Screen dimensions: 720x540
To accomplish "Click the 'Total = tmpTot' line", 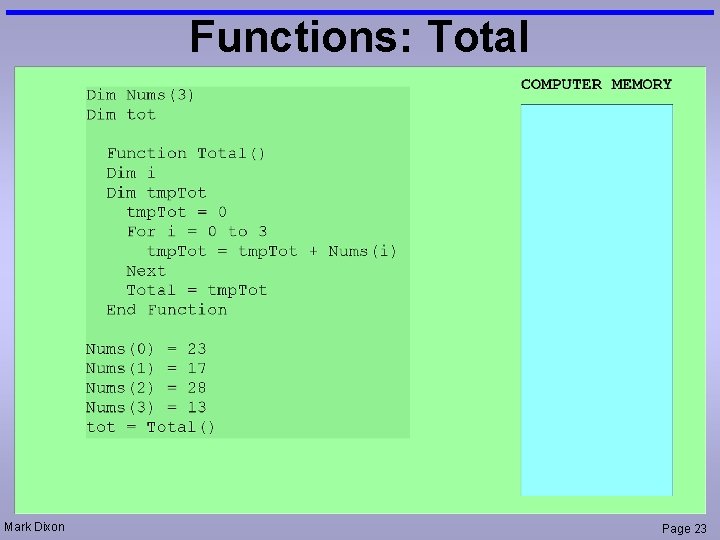I will tap(197, 291).
